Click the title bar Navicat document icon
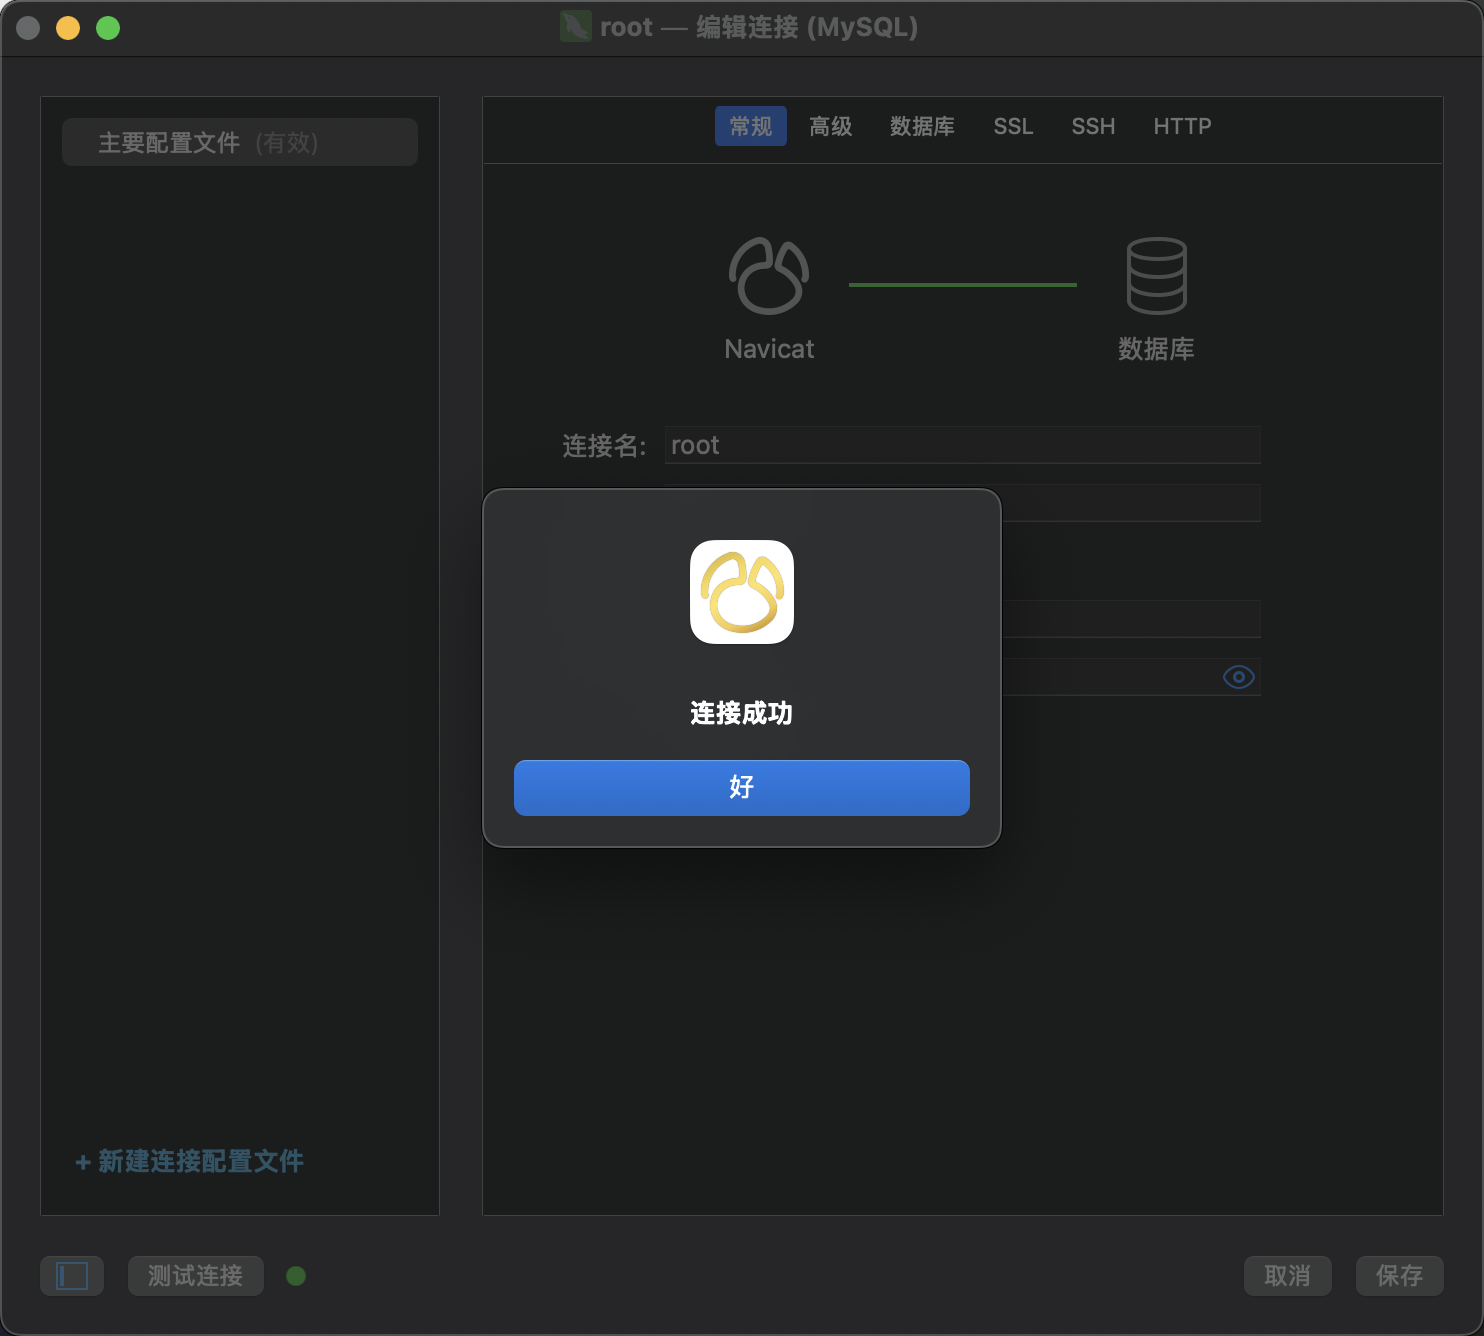This screenshot has width=1484, height=1336. [575, 27]
